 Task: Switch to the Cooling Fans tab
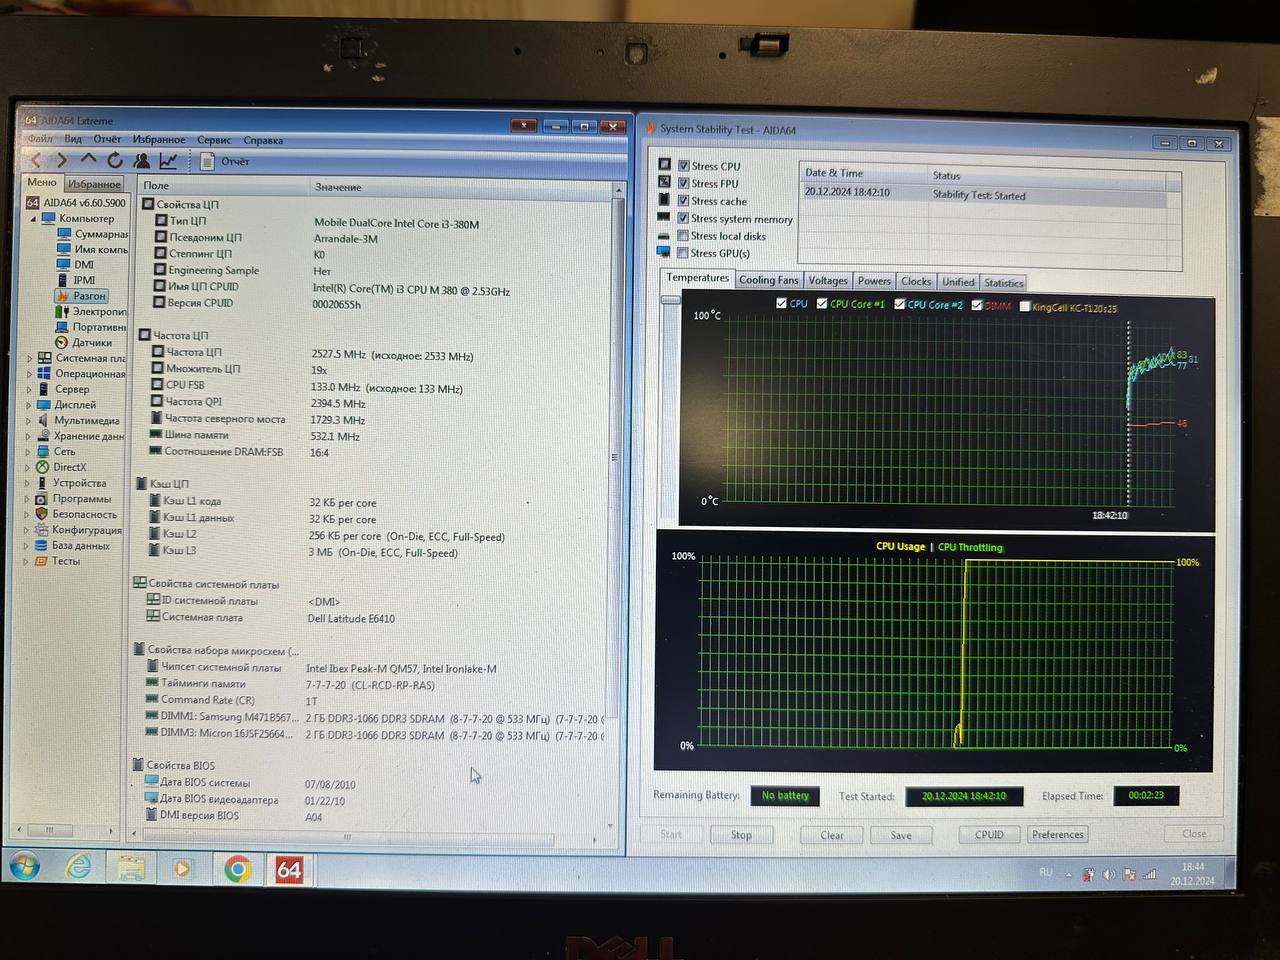coord(769,280)
